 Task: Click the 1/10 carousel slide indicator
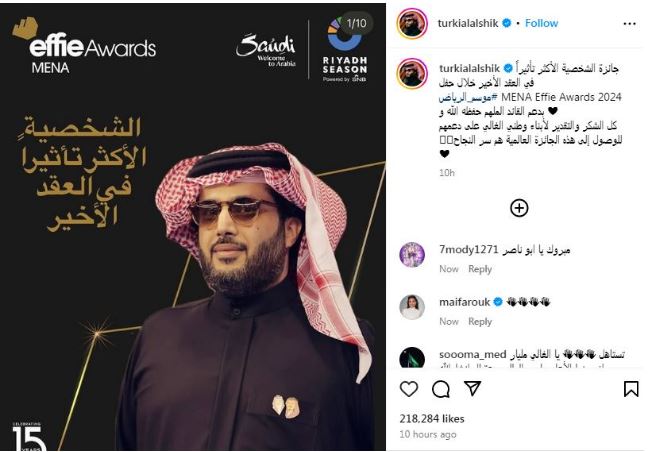(356, 23)
